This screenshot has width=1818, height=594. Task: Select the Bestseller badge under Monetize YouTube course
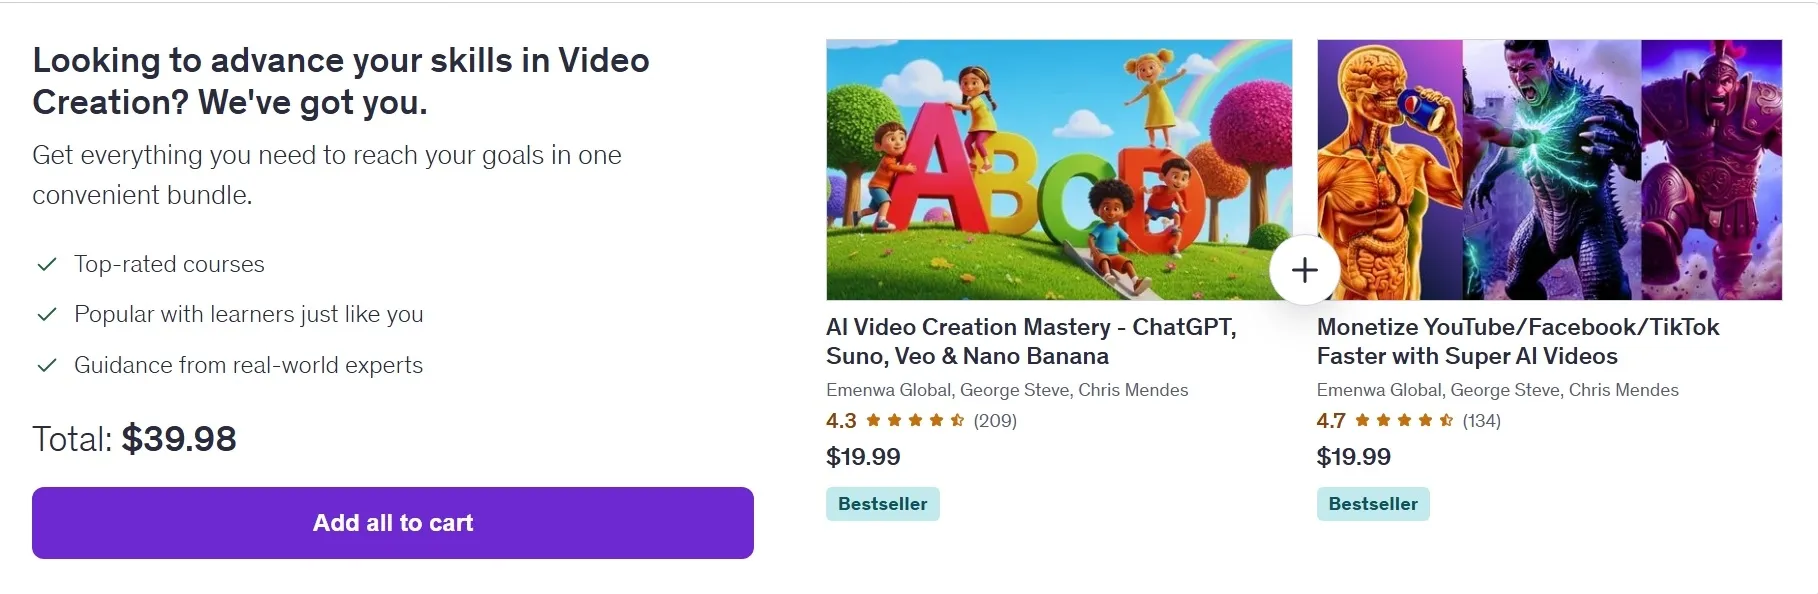(x=1372, y=504)
